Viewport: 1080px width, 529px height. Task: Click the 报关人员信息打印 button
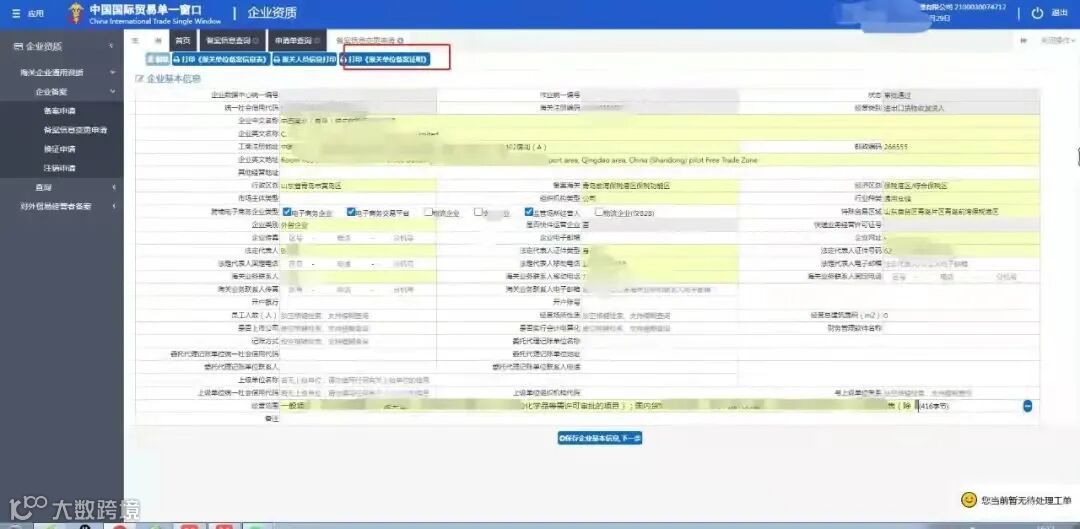(x=304, y=60)
